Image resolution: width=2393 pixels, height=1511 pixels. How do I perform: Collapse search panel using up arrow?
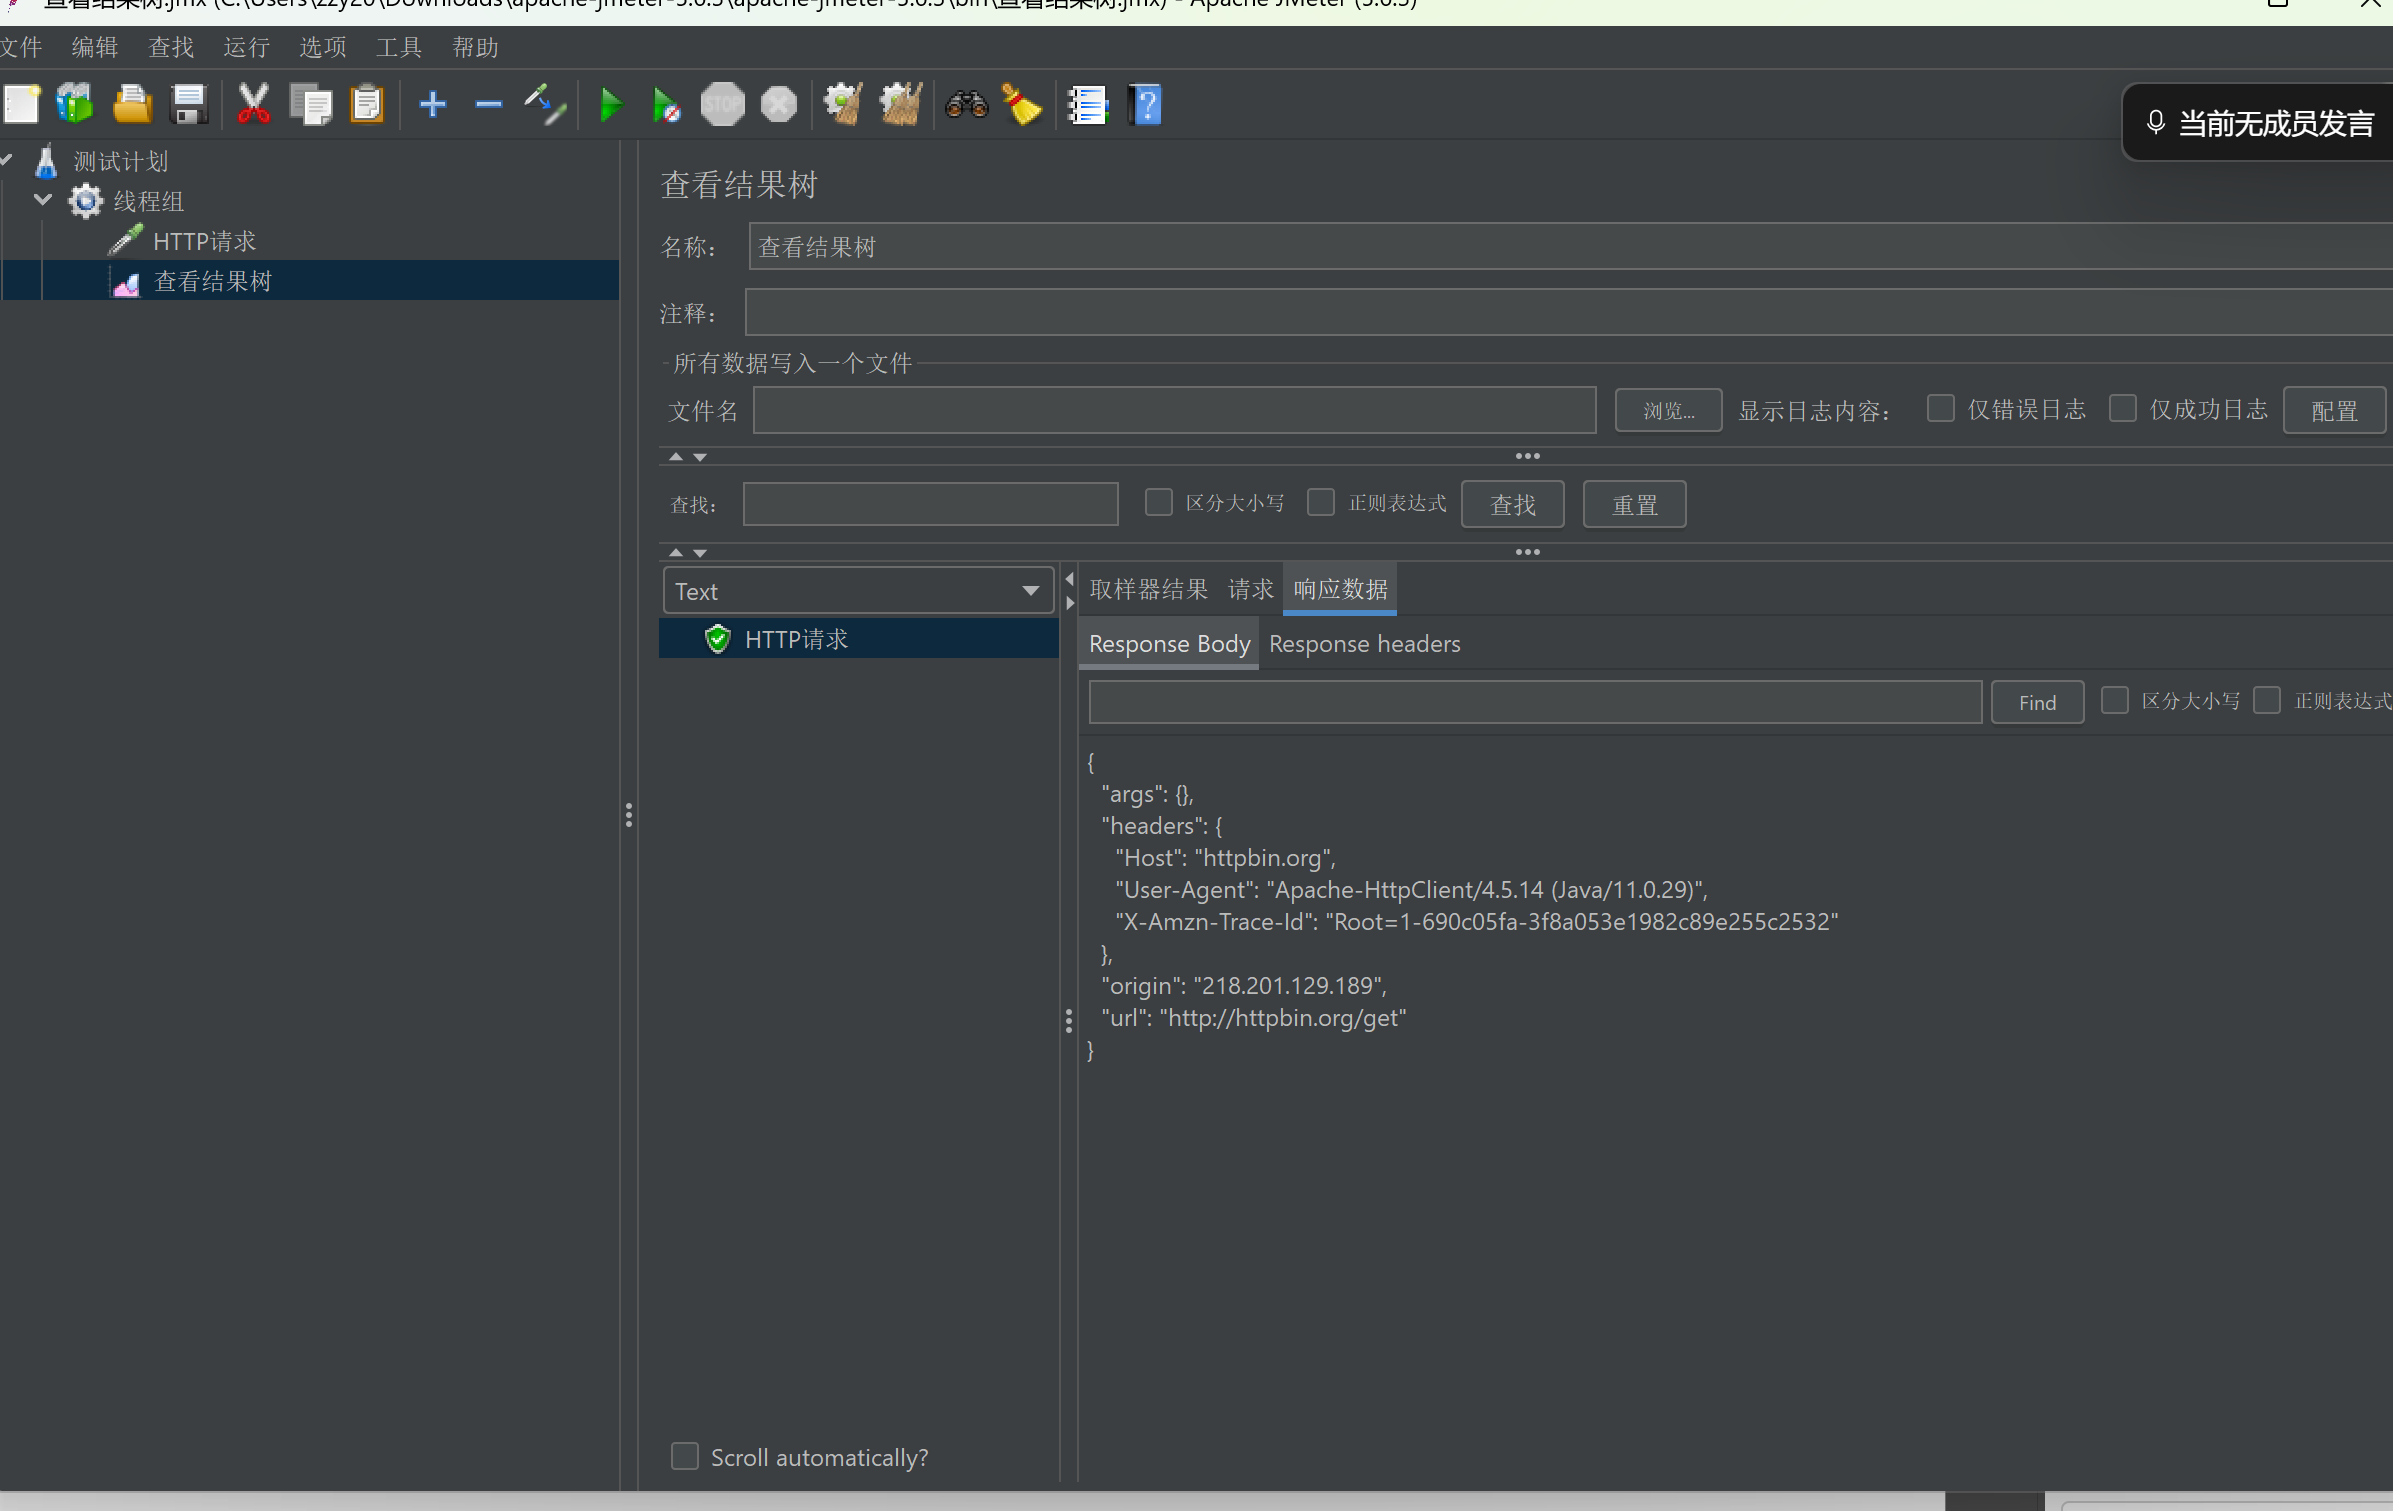[676, 552]
